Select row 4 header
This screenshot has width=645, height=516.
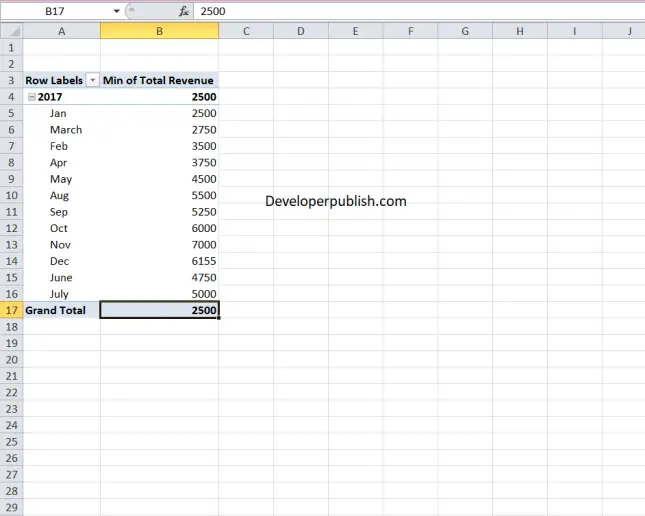(x=11, y=97)
